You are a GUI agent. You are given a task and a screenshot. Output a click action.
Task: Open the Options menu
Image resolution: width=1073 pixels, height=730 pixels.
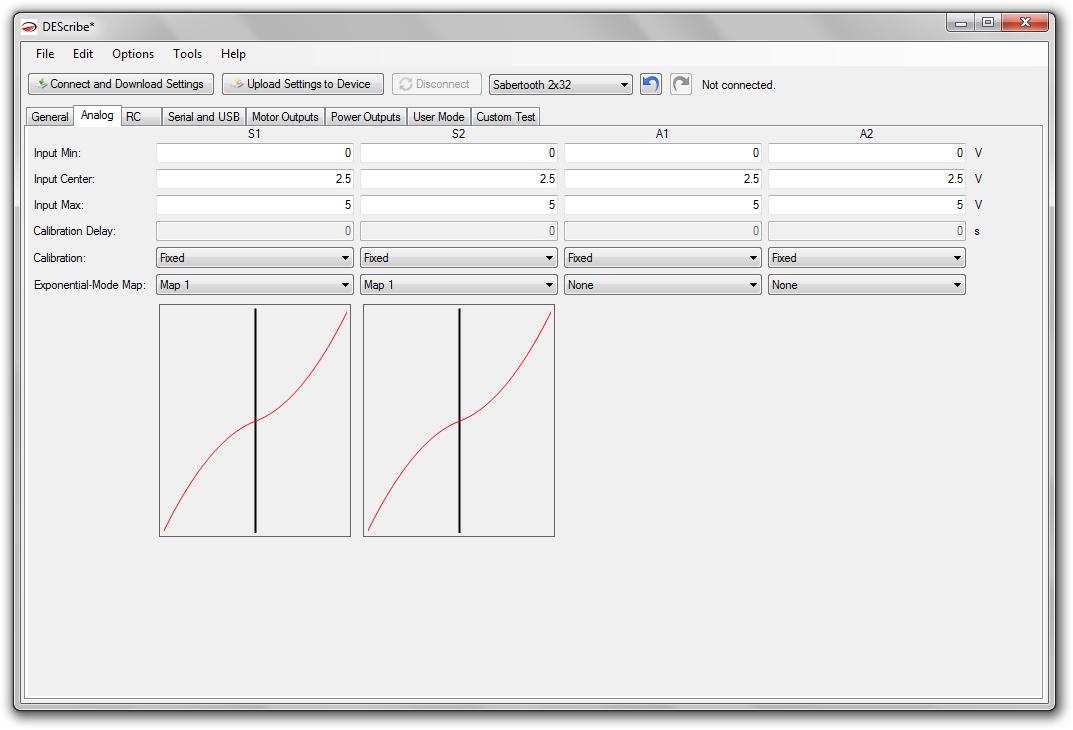click(x=133, y=54)
